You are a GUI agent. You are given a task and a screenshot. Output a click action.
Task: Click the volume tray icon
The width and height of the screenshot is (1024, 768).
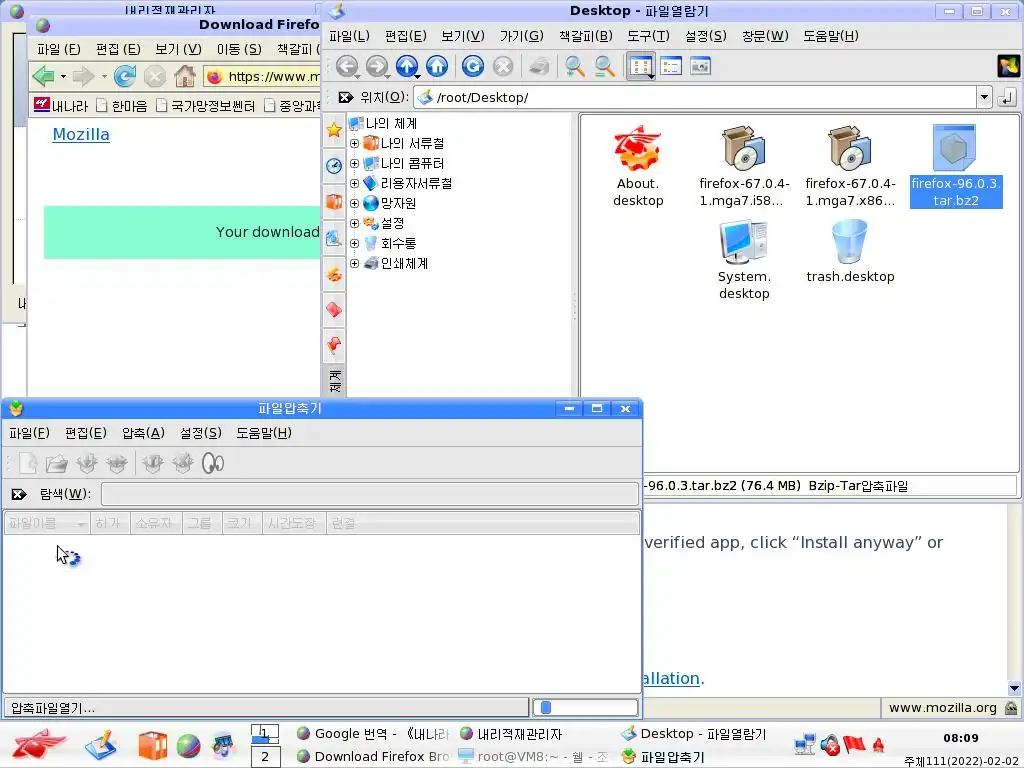(830, 744)
